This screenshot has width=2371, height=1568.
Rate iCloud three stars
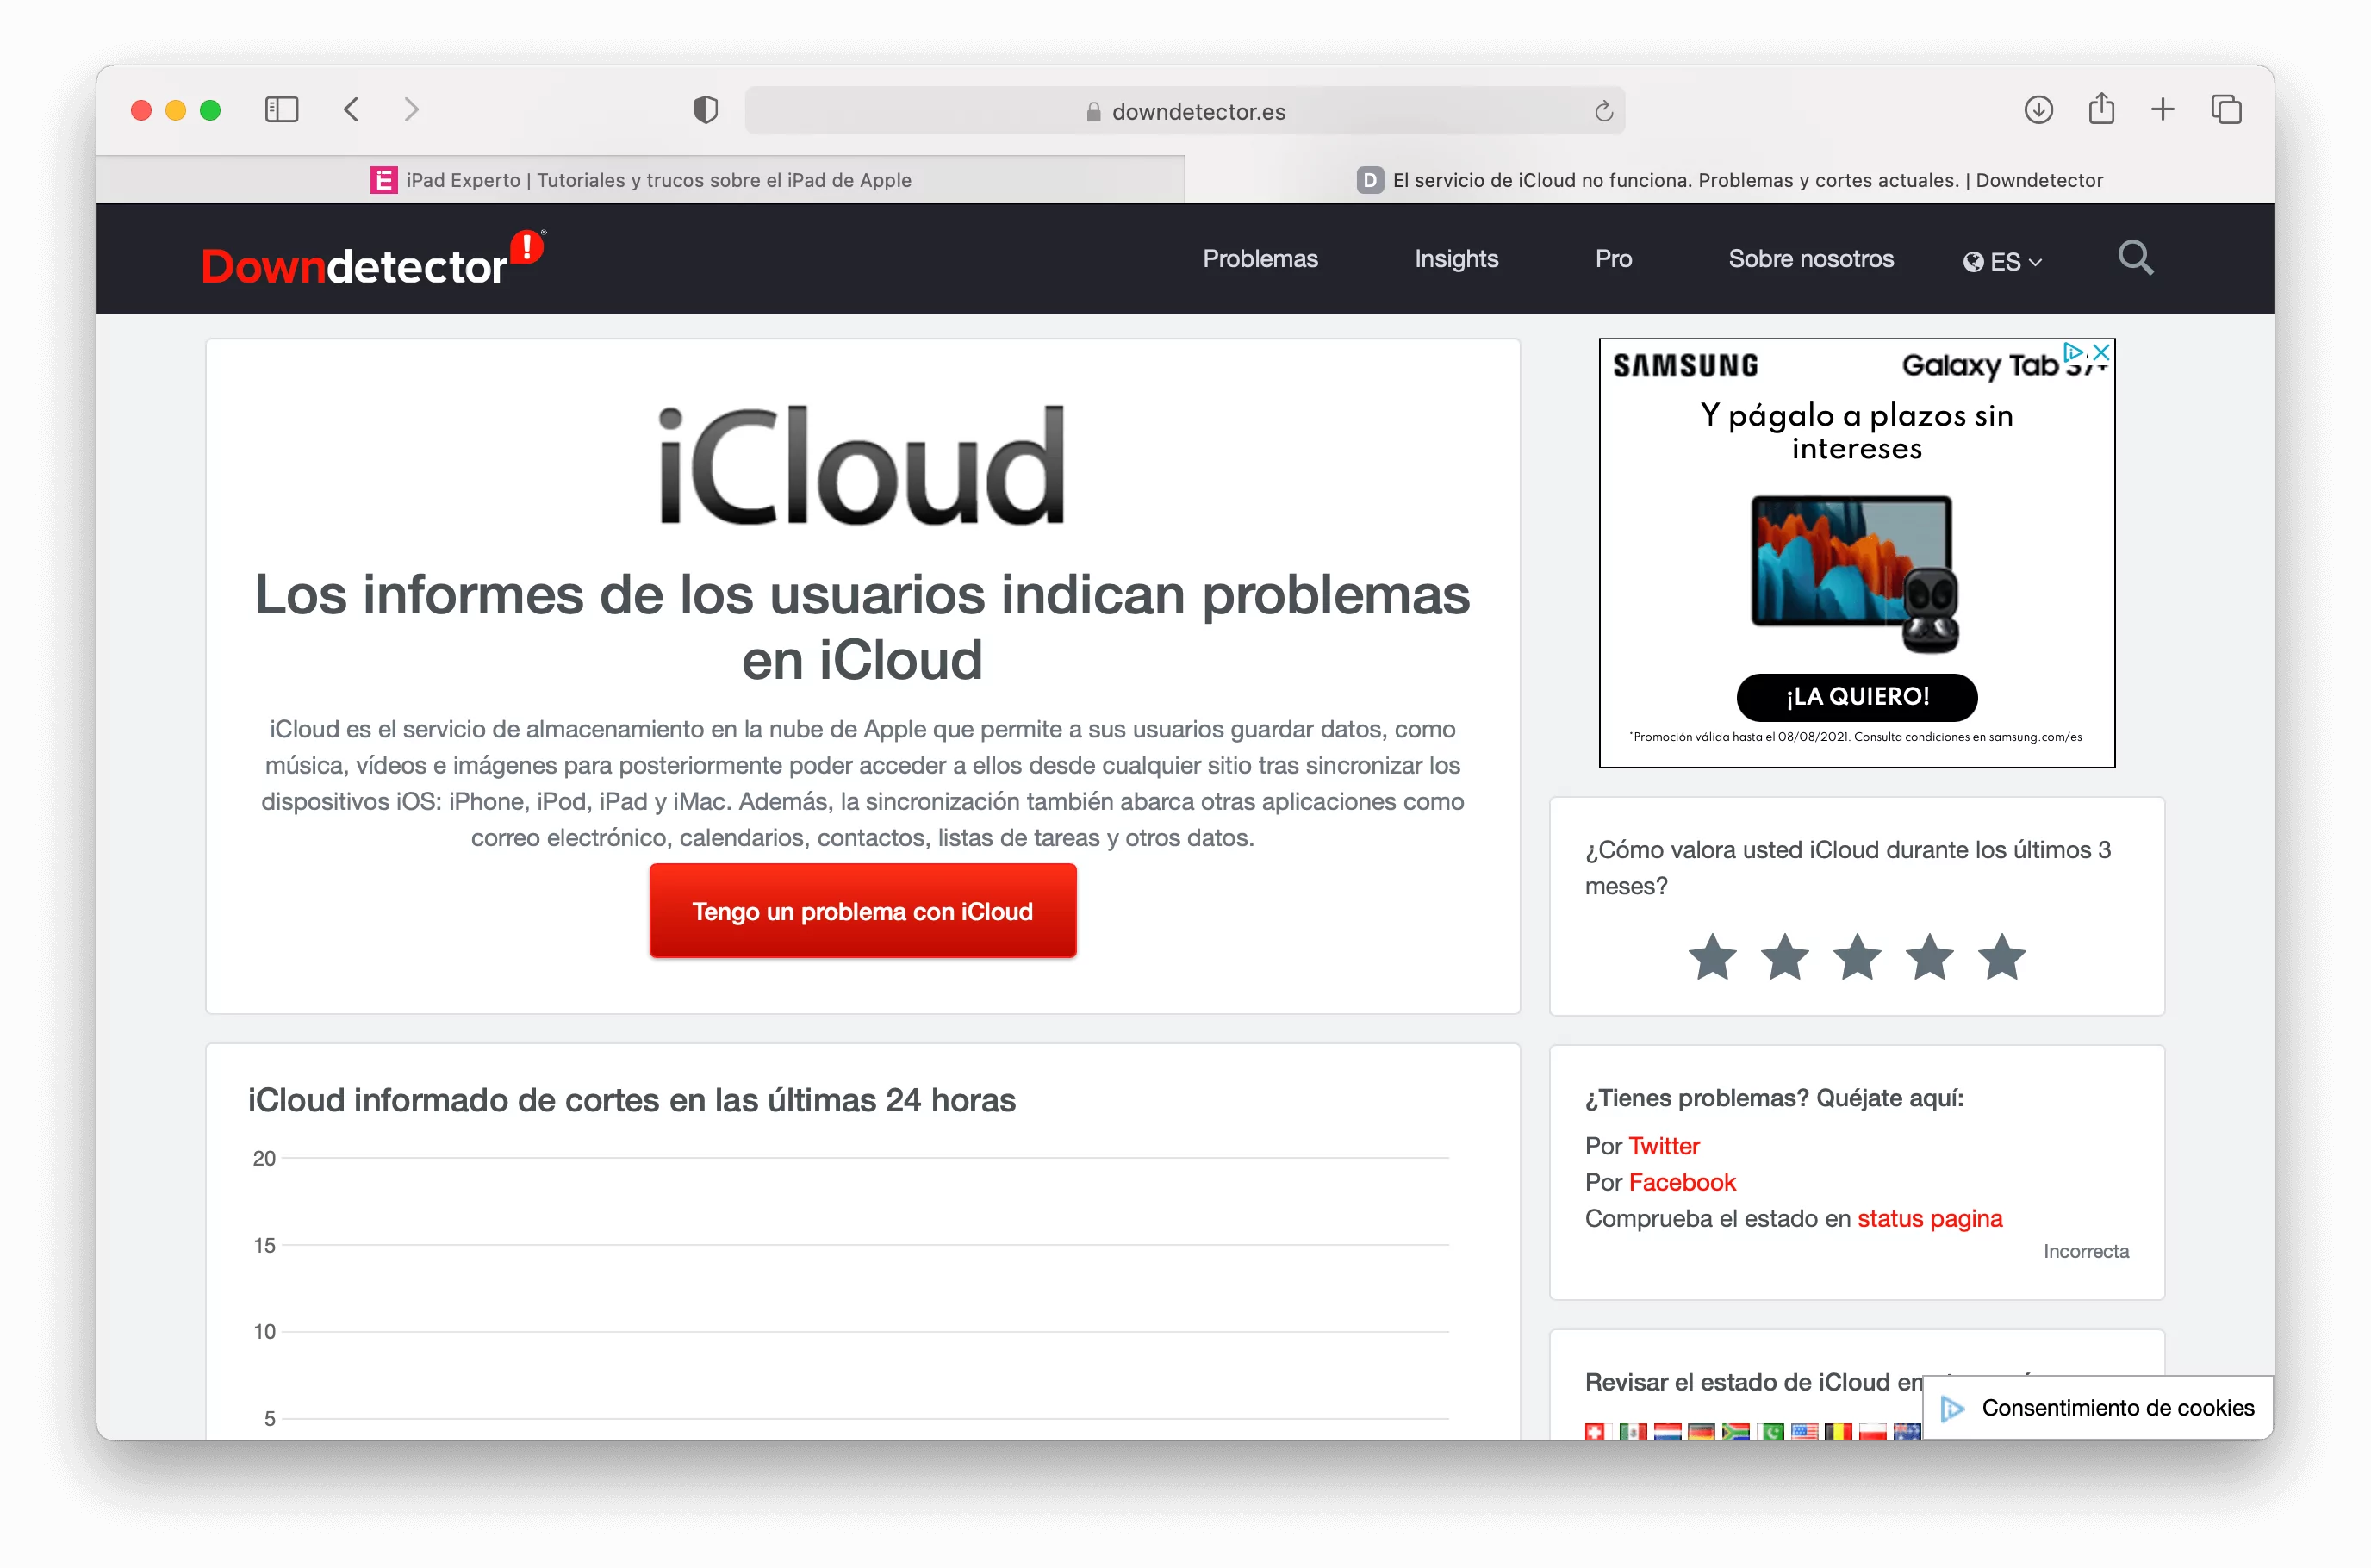[1857, 957]
